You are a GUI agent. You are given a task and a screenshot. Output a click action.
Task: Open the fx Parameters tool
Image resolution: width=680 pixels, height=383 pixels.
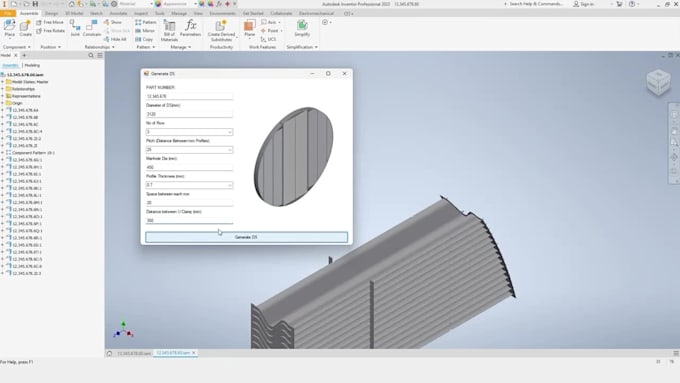pyautogui.click(x=190, y=28)
